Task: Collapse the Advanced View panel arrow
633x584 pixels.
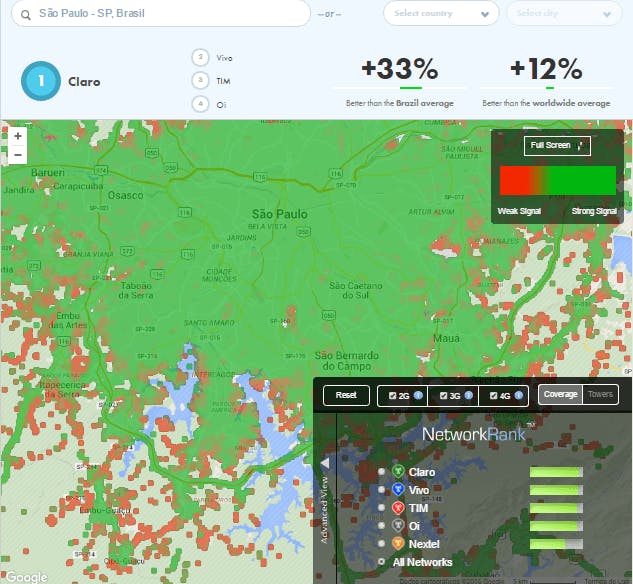Action: [x=325, y=464]
